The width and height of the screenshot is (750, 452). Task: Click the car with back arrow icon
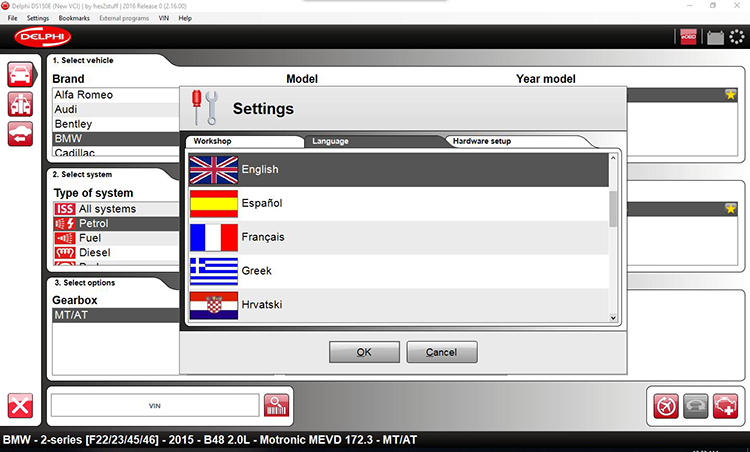pos(20,133)
